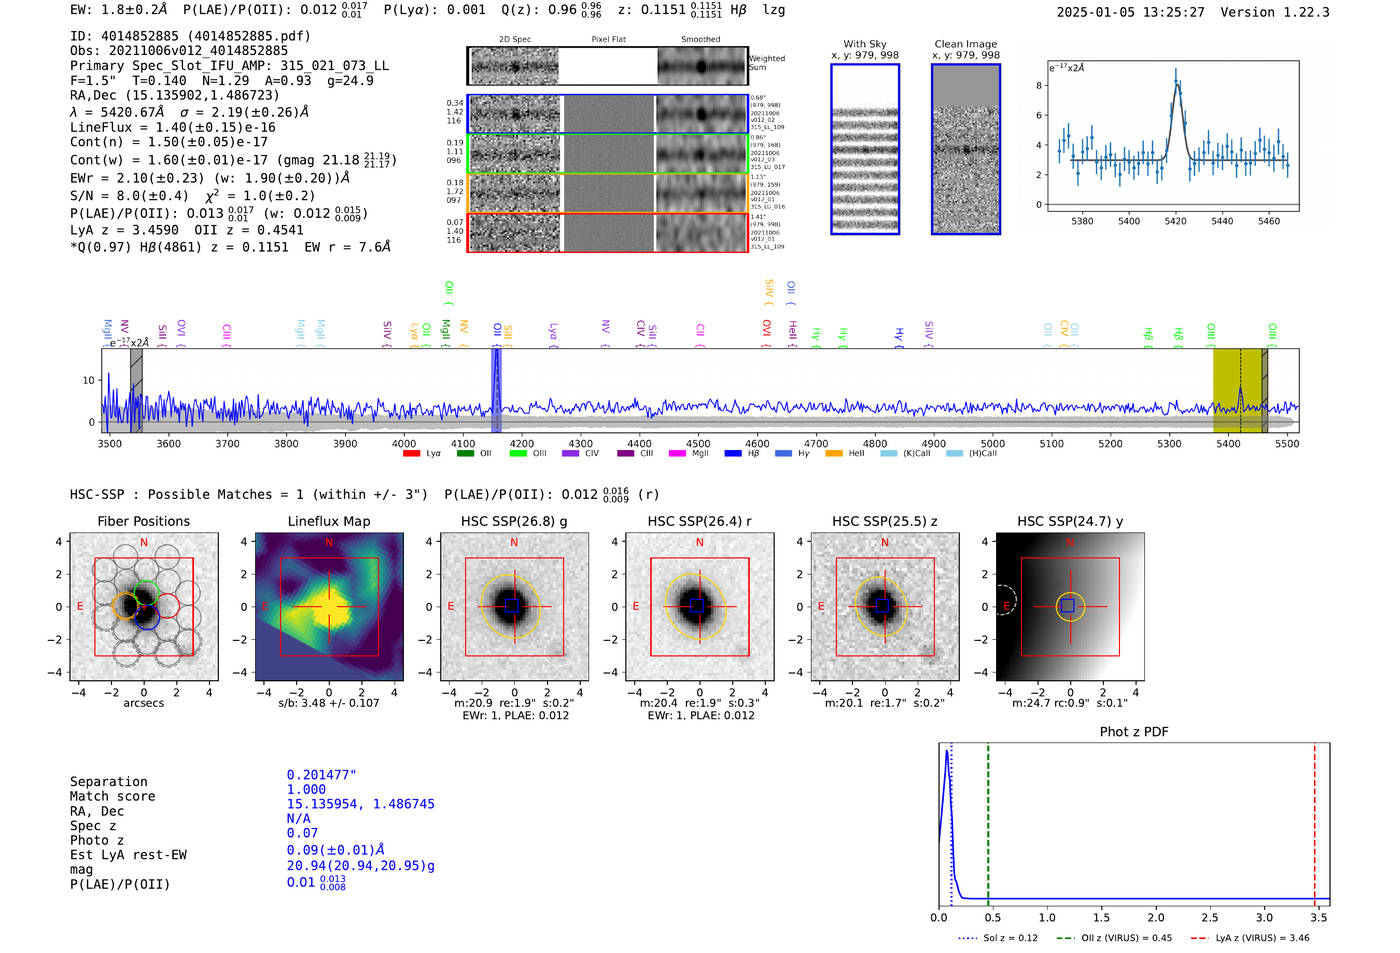Click the "Obs: 20211006v012_4014852885" line
This screenshot has width=1400, height=953.
coord(179,50)
